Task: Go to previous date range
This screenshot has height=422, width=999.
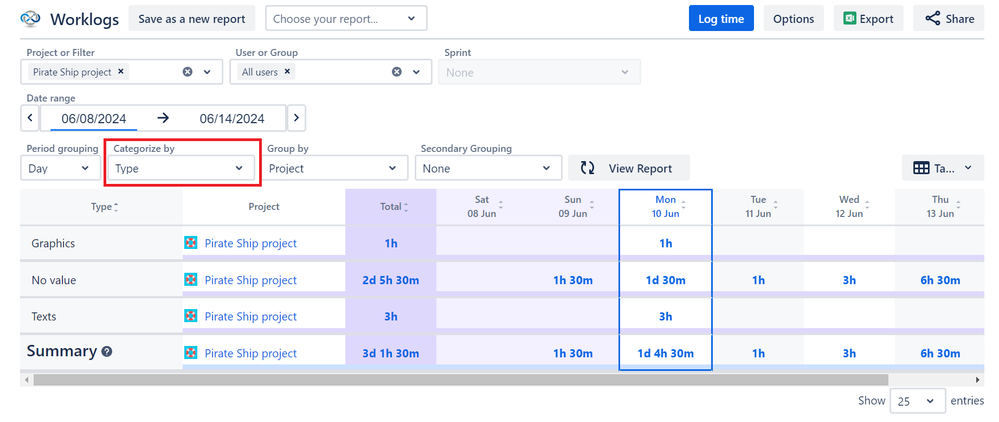Action: pos(30,118)
